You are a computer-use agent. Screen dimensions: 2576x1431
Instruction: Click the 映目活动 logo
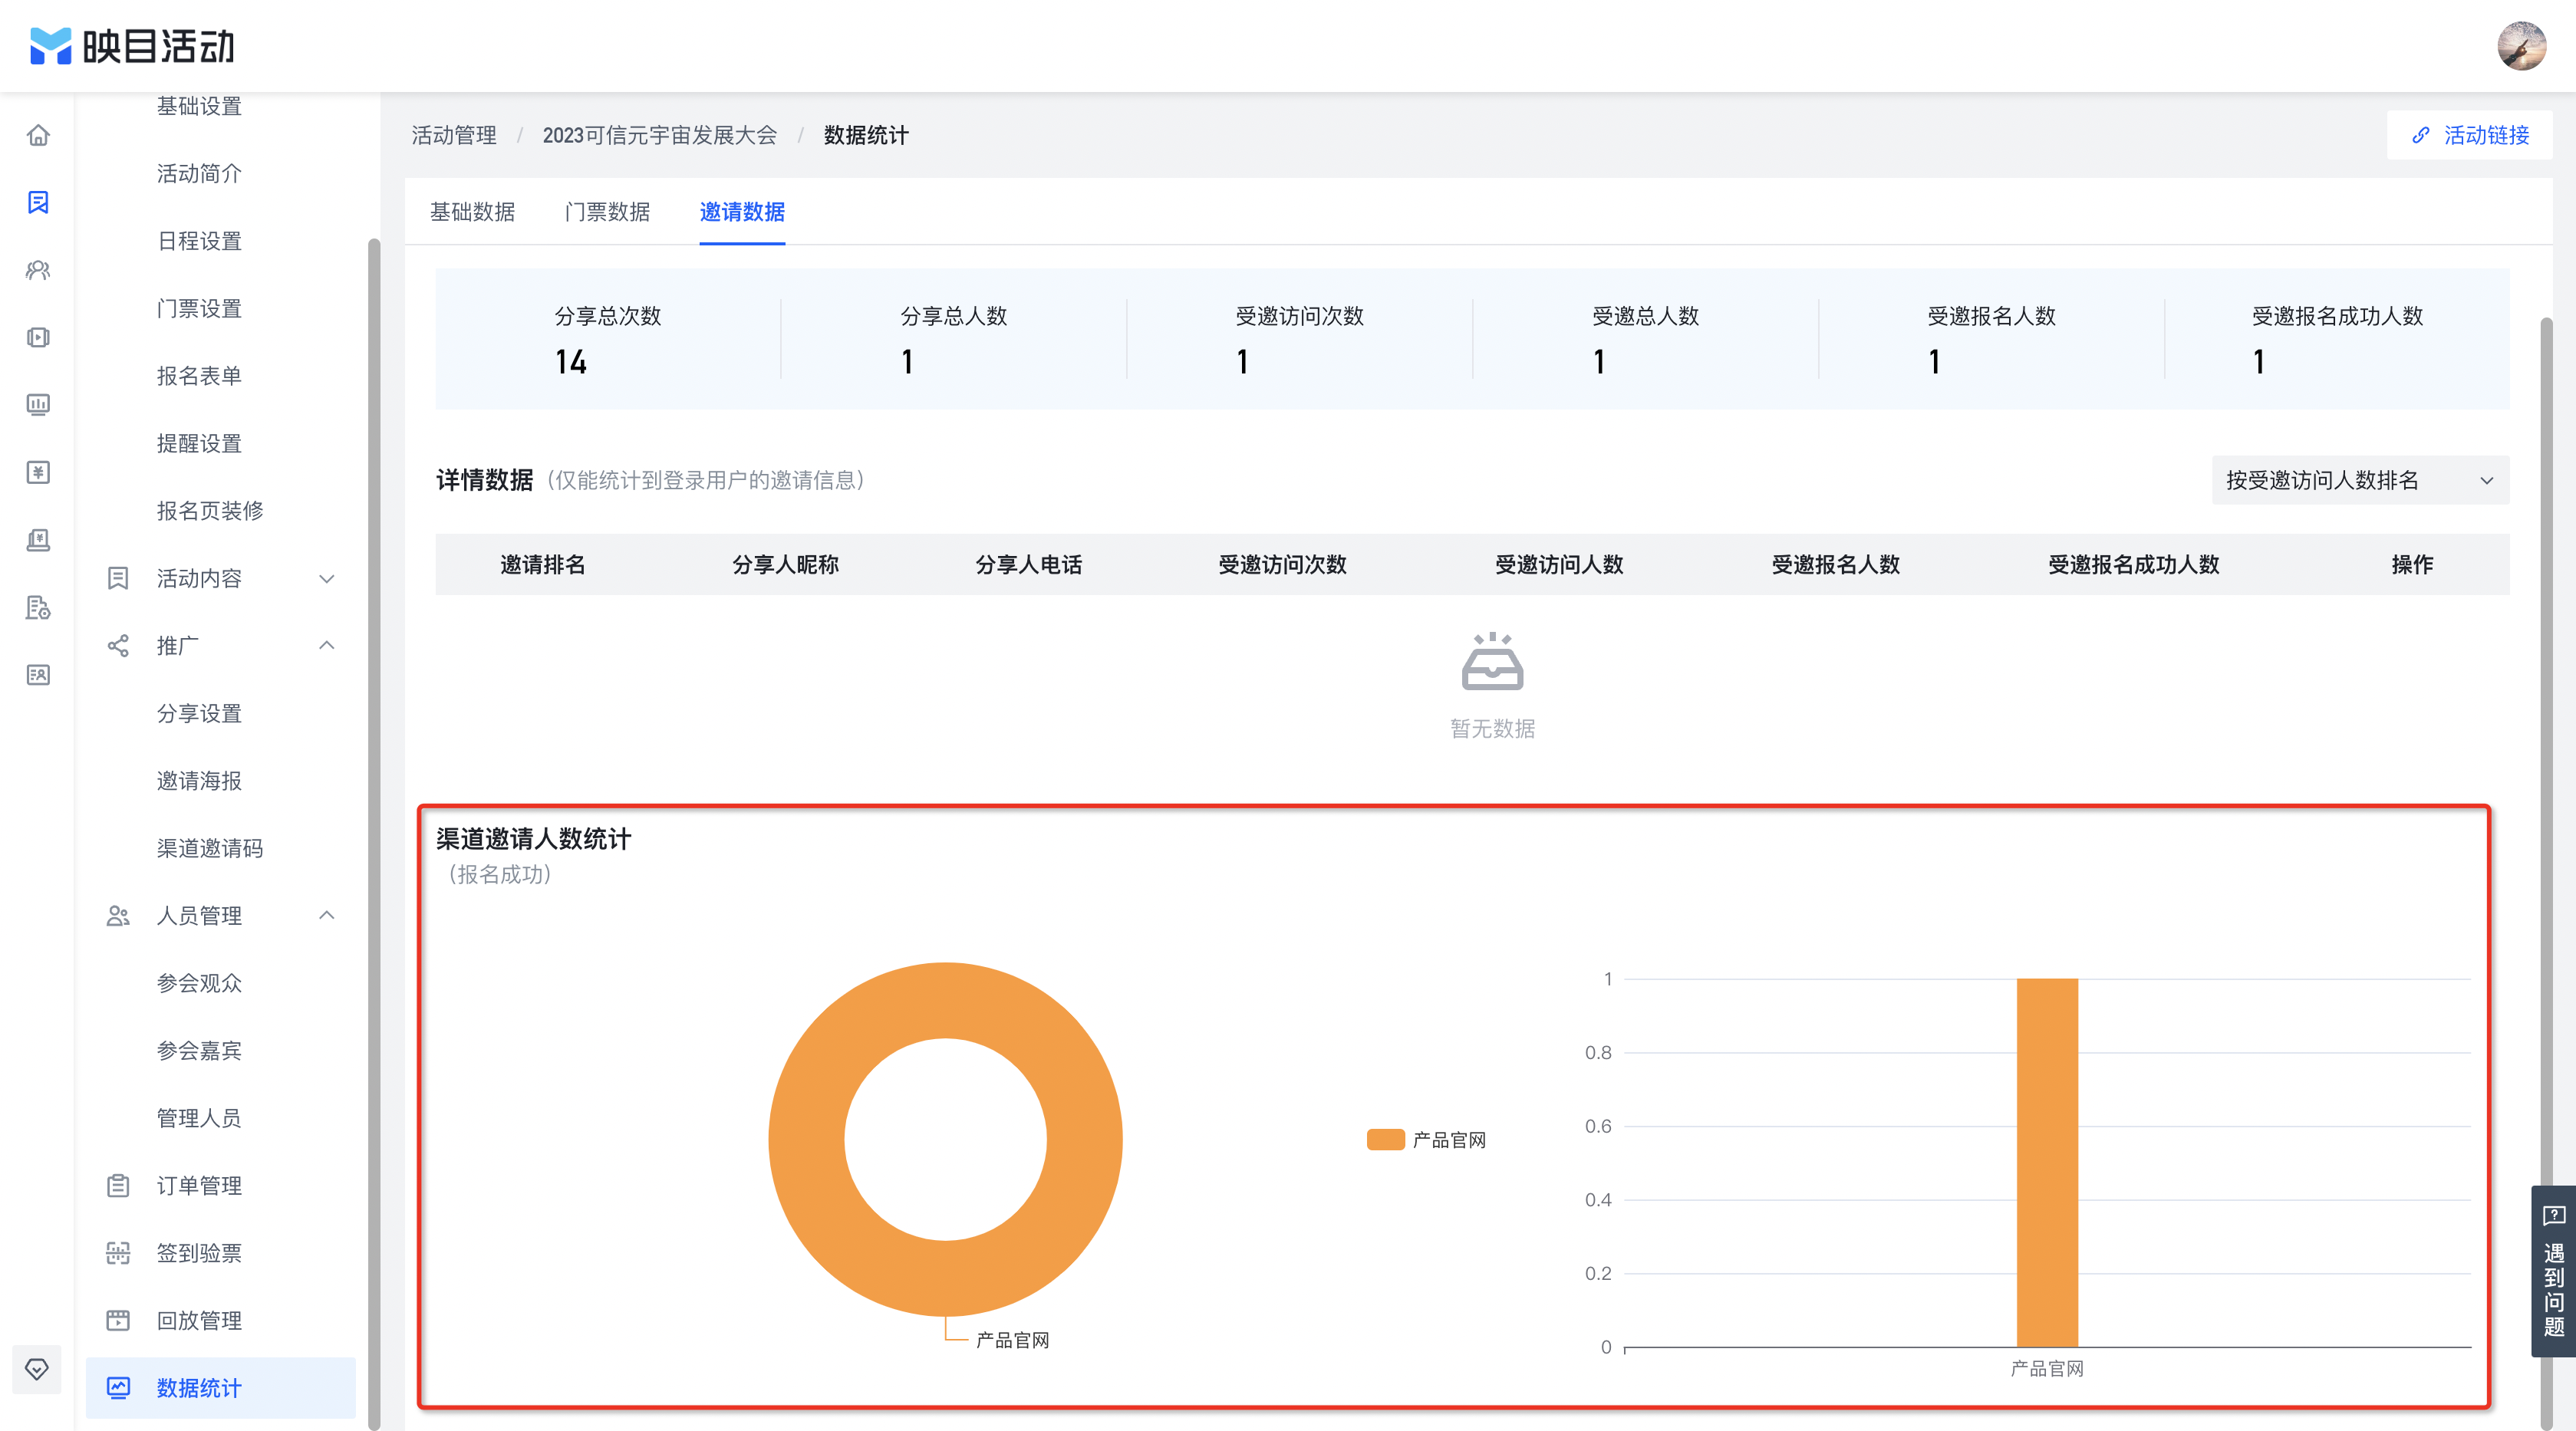(131, 46)
